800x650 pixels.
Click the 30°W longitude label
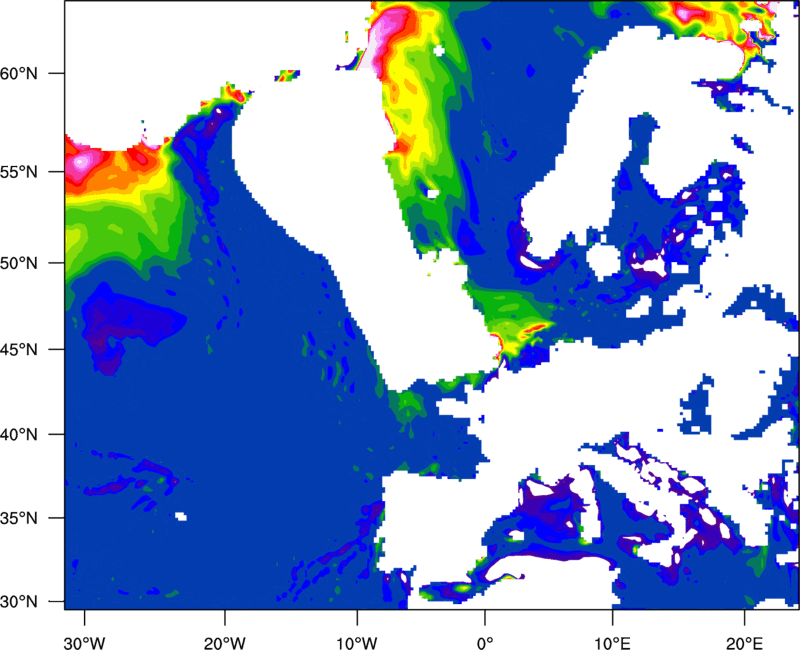click(84, 643)
